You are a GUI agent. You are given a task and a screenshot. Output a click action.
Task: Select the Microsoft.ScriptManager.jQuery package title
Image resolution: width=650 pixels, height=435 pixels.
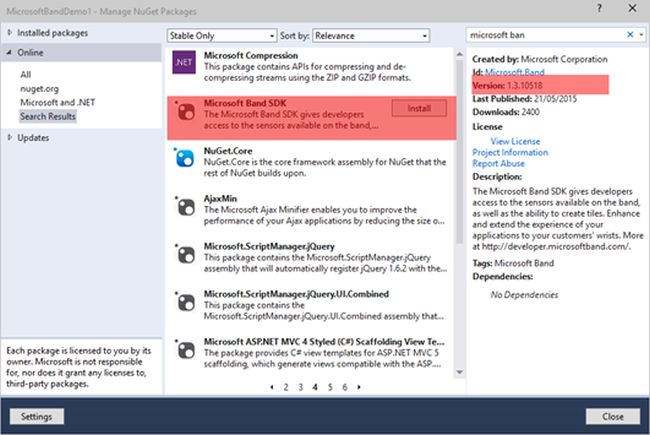pos(269,246)
